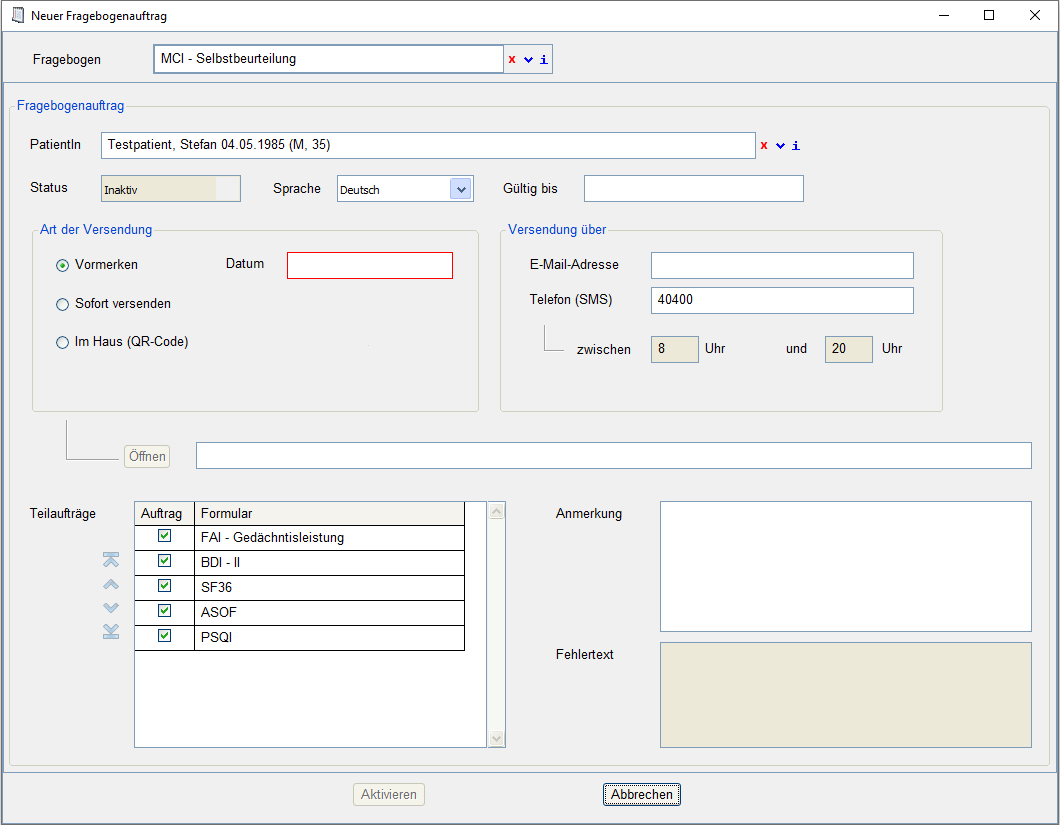The image size is (1060, 825).
Task: Move selected Teilauftrag to bottom
Action: tap(111, 631)
